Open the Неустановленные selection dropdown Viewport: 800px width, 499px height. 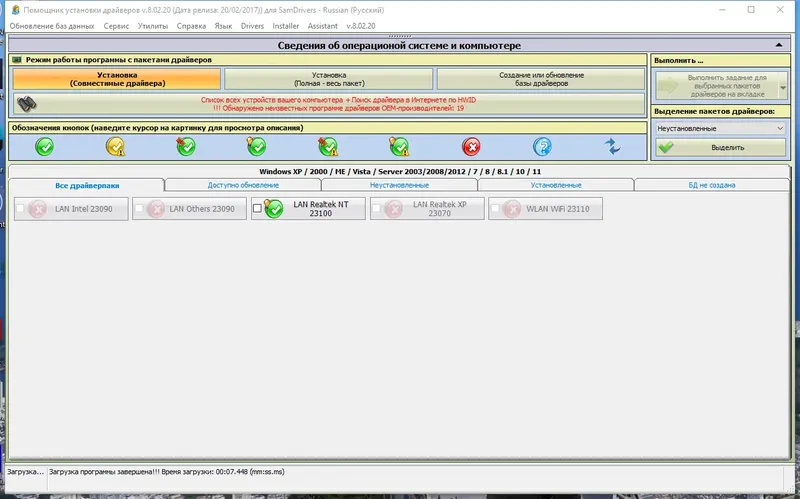tap(720, 129)
